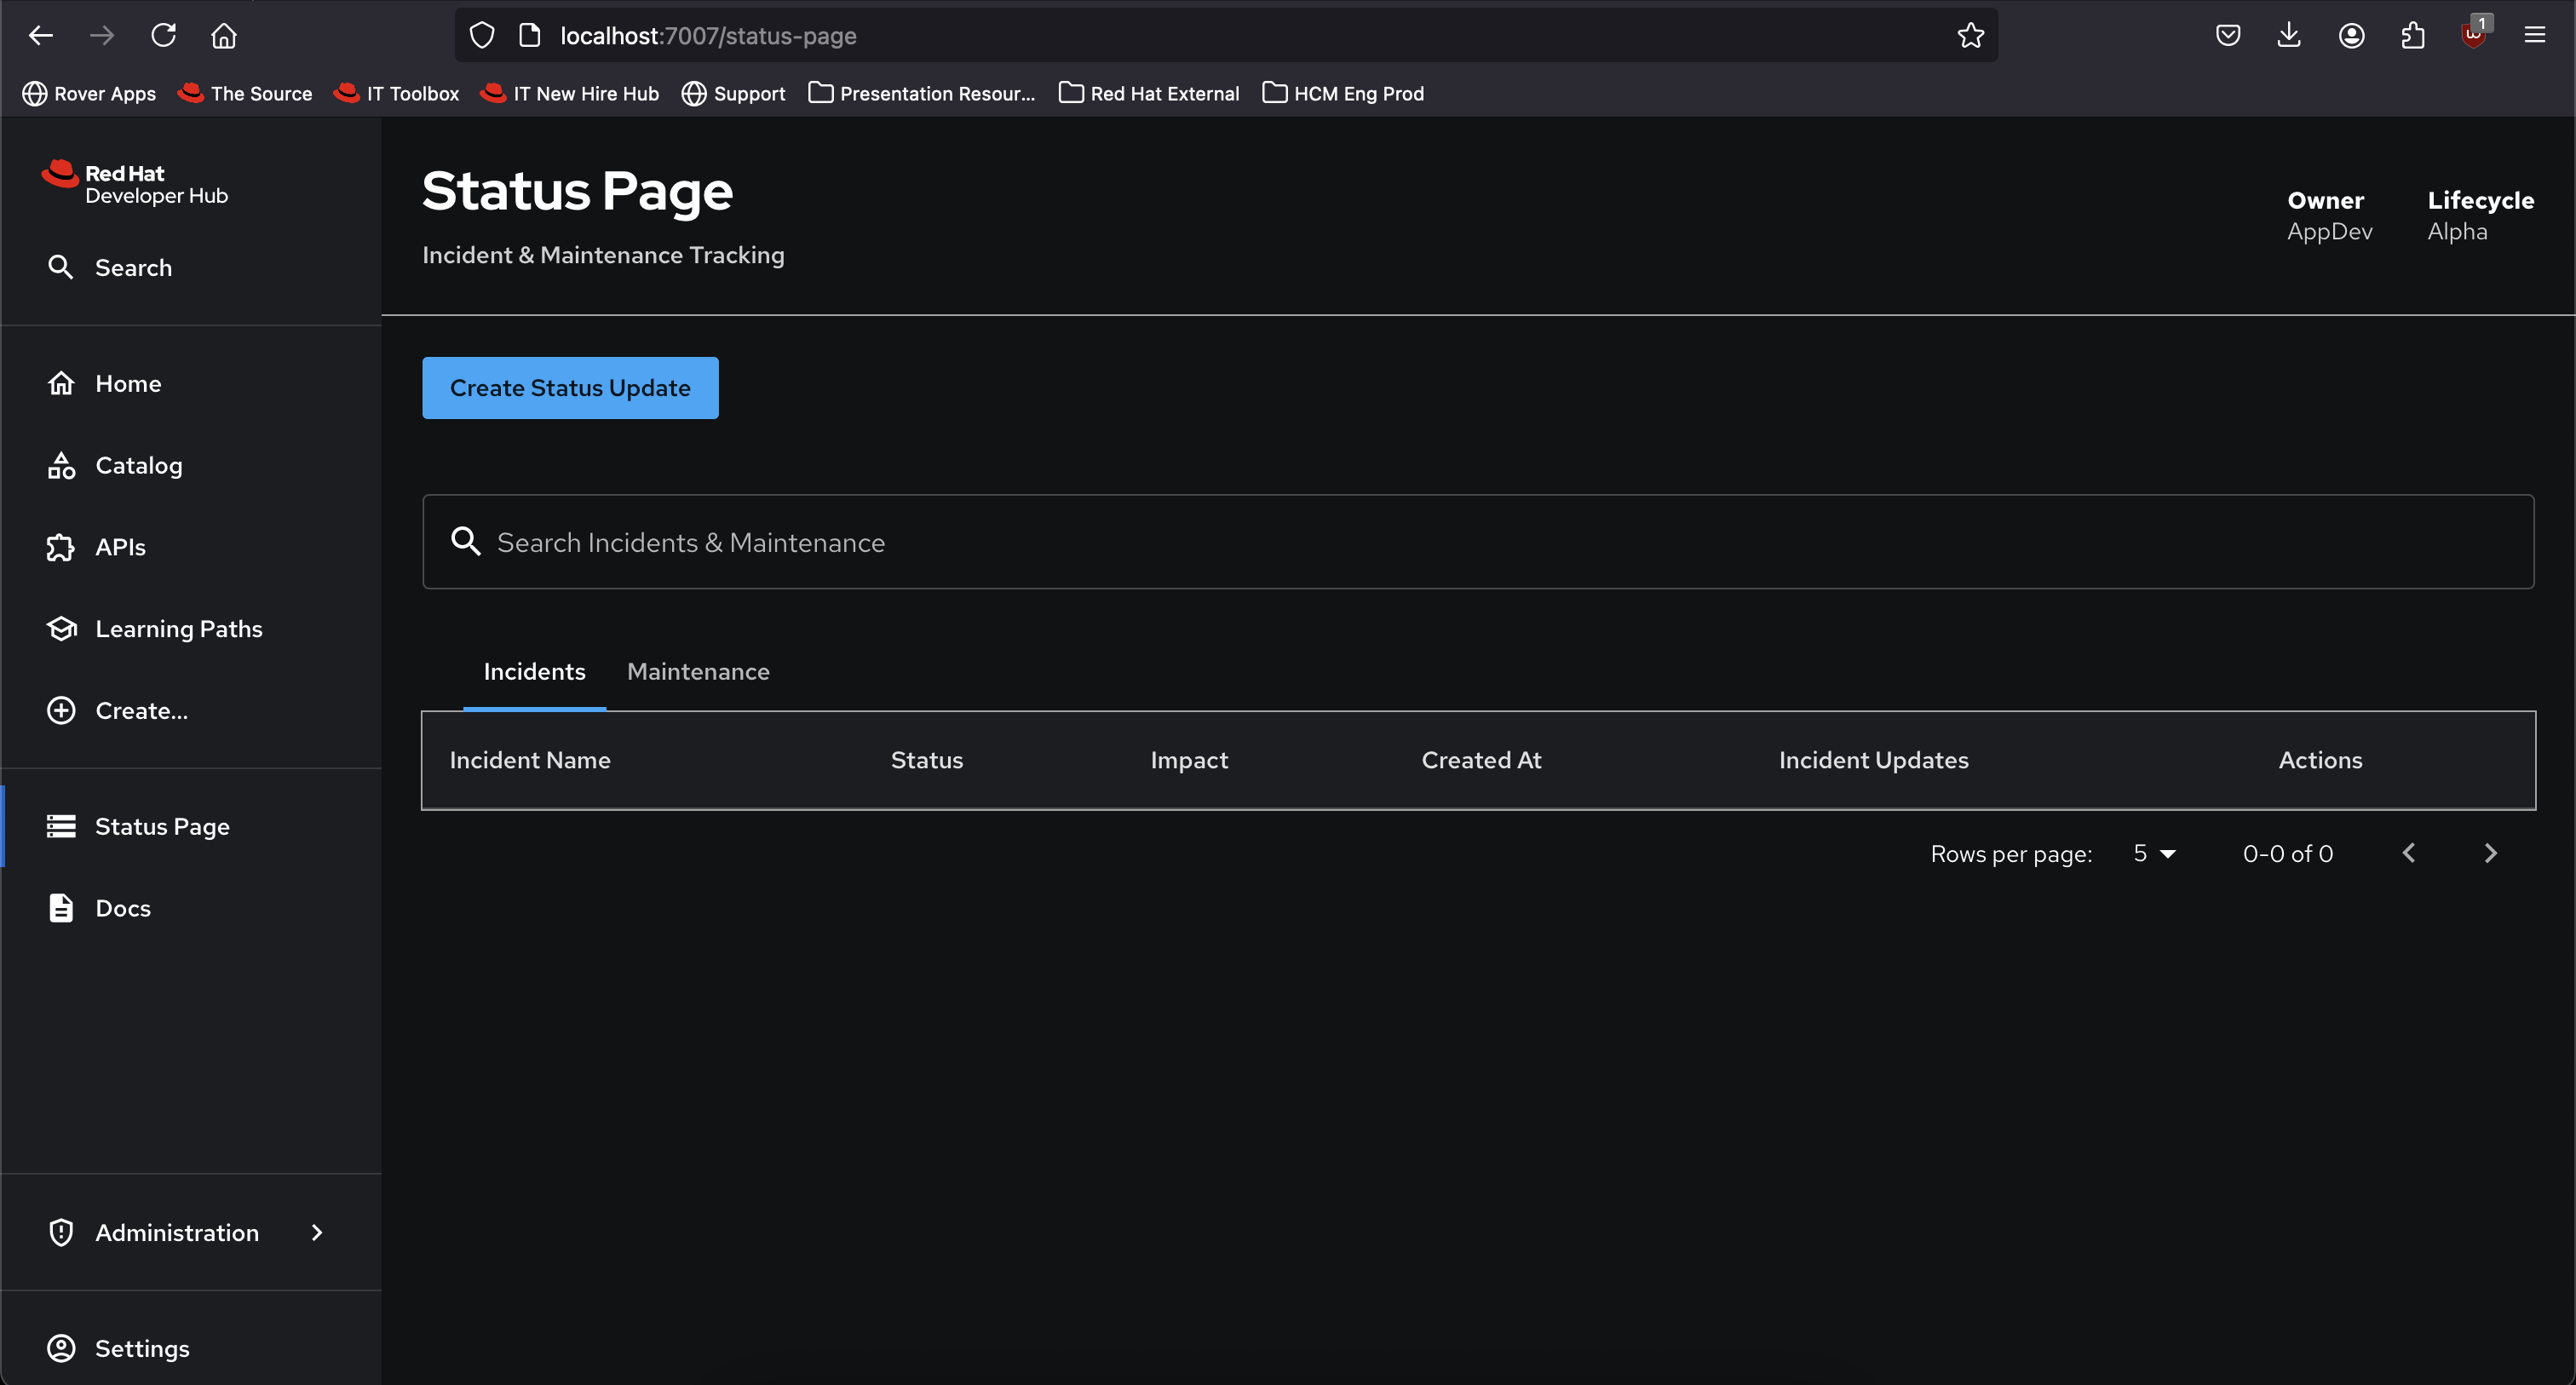Open the browser extensions puzzle icon
The image size is (2576, 1385).
2412,36
